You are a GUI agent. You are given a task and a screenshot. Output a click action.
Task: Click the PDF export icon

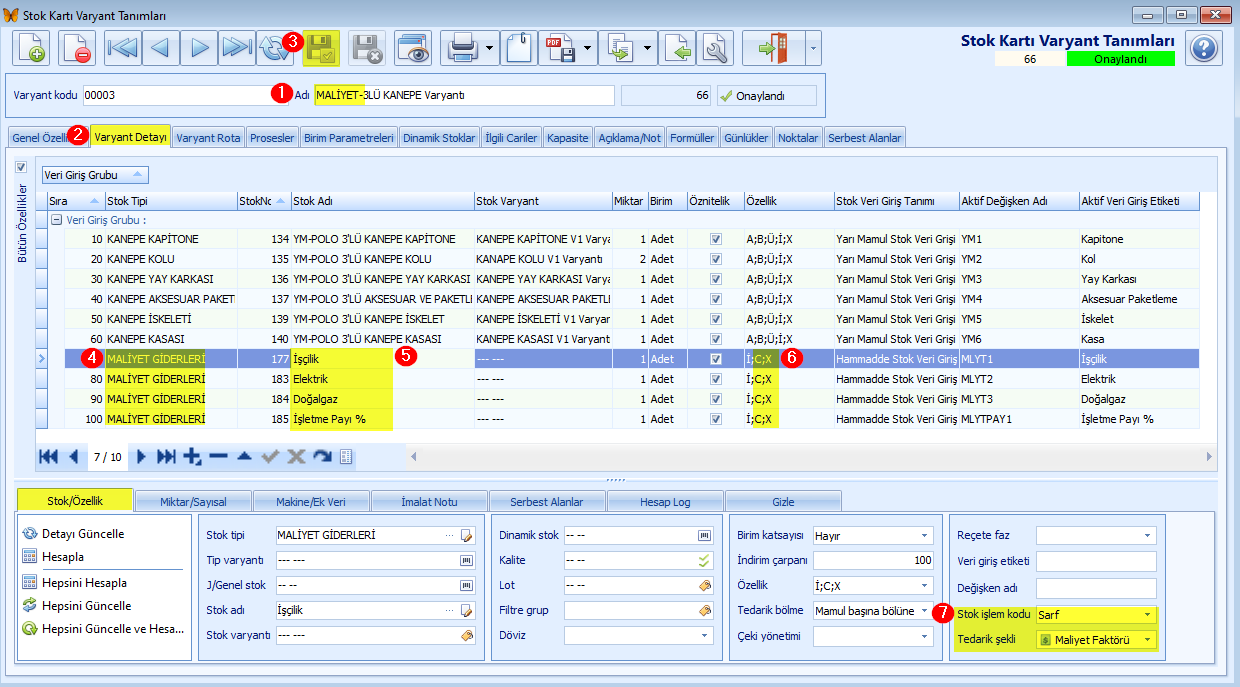(558, 48)
